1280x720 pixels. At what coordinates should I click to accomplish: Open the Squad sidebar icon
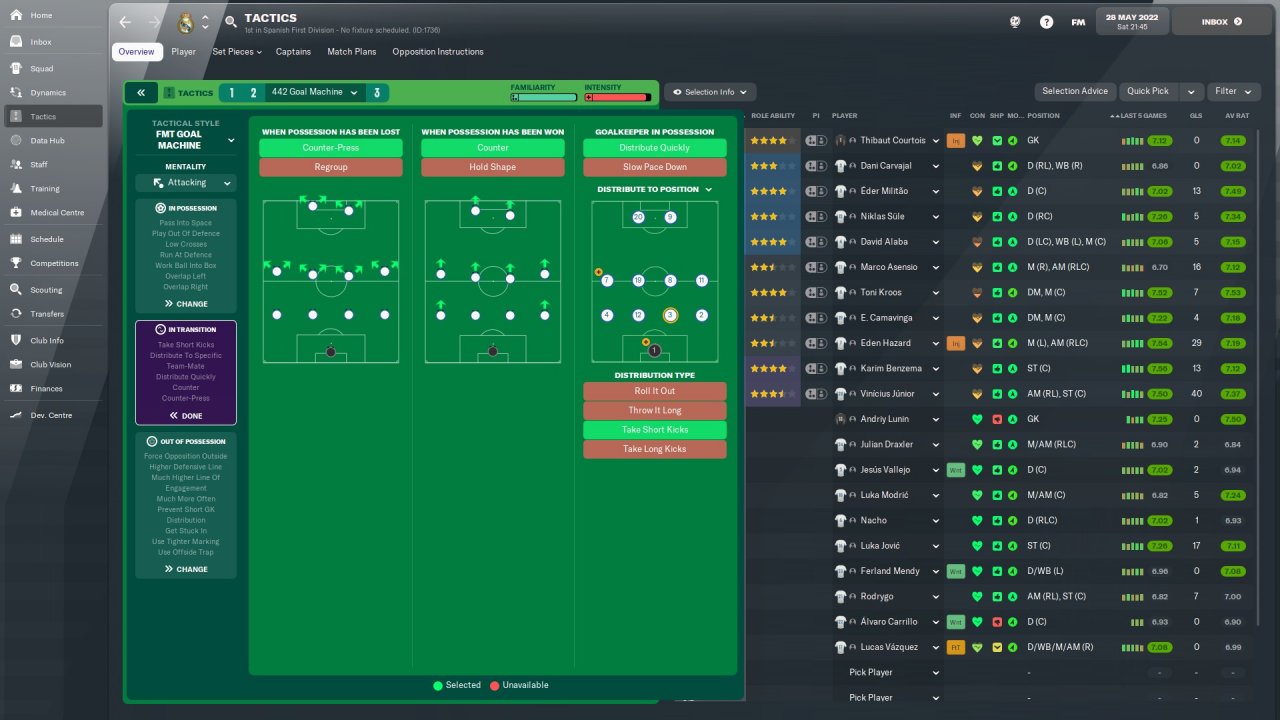point(16,68)
